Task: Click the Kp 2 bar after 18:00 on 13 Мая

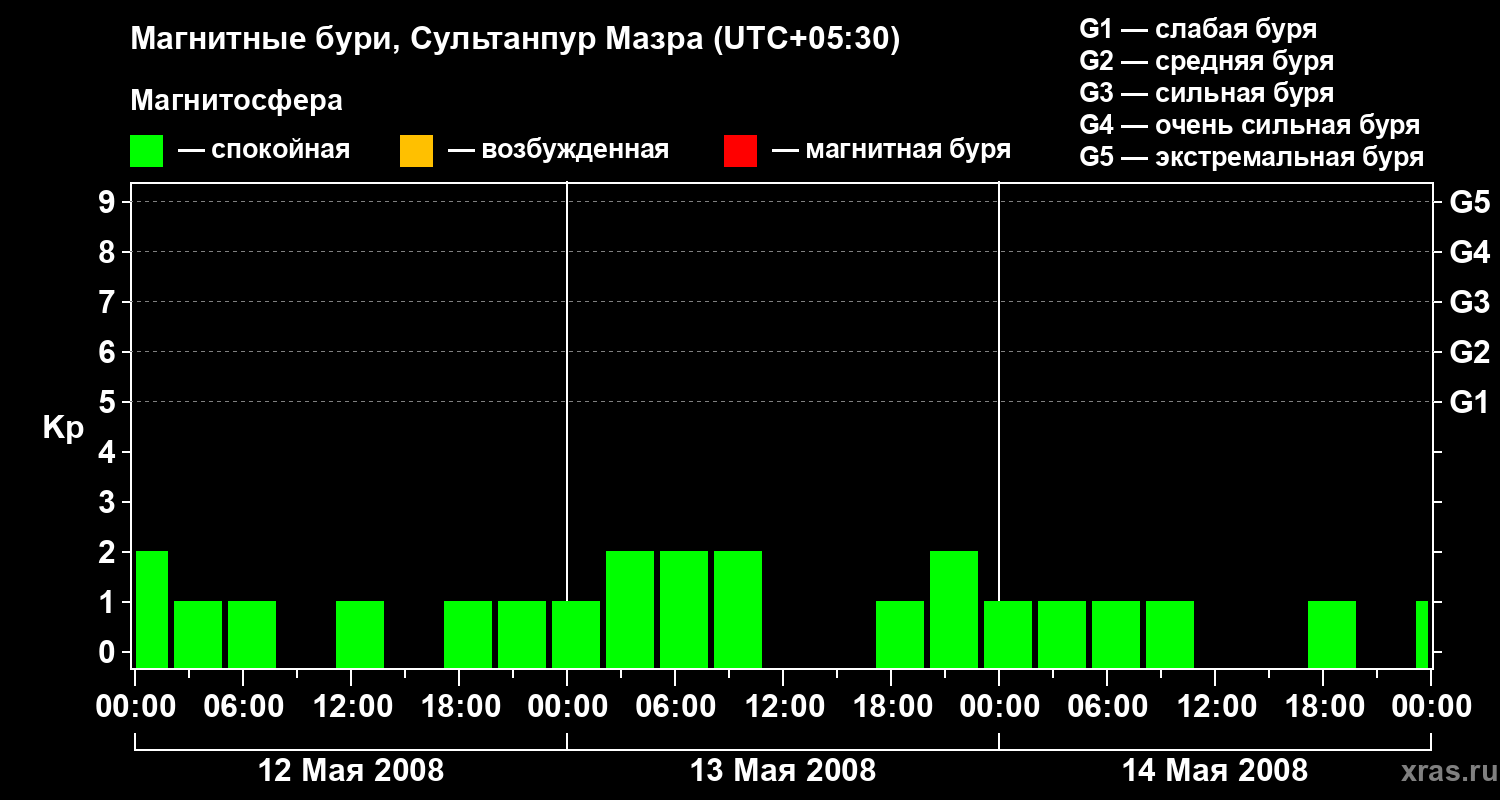Action: [x=954, y=609]
